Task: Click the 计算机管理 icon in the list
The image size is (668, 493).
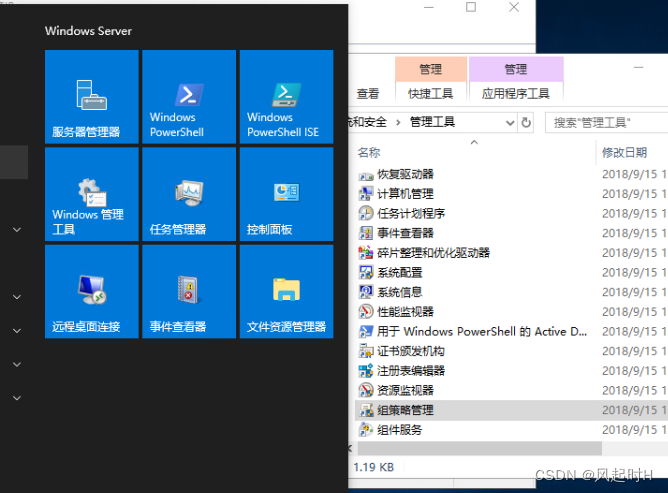Action: (x=366, y=194)
